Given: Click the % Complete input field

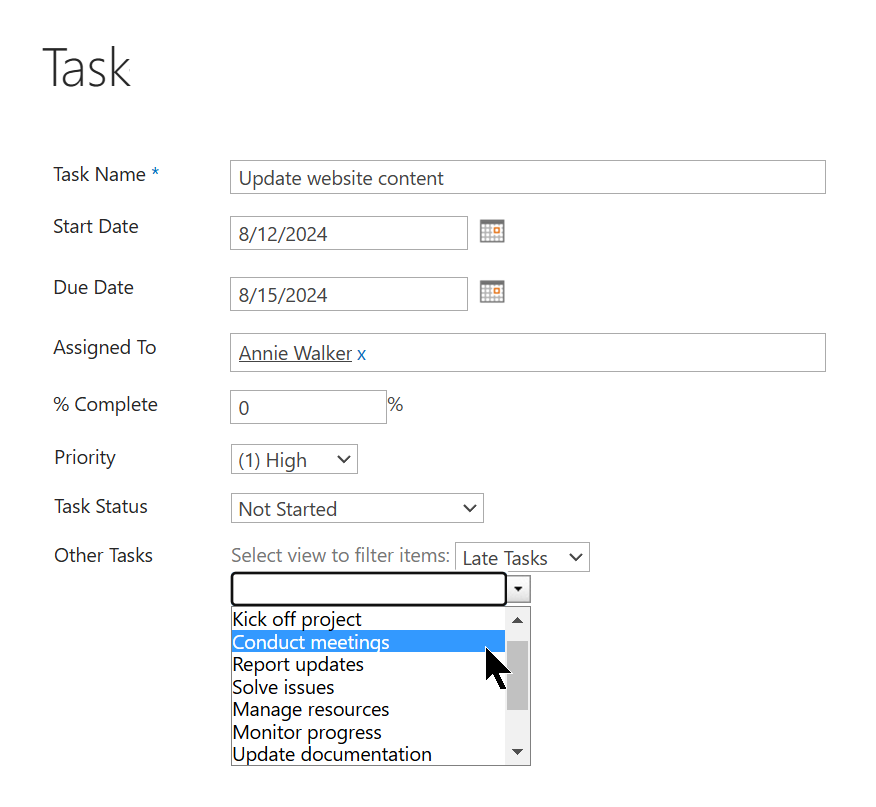Looking at the screenshot, I should (308, 407).
